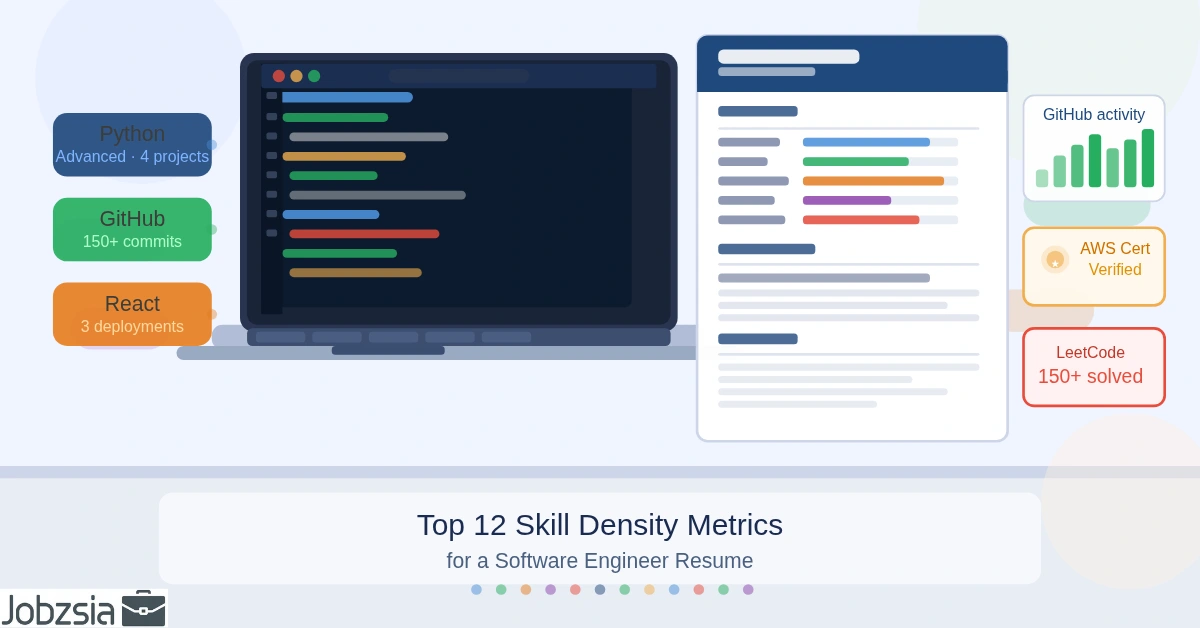Click the address bar in laptop window
Viewport: 1200px width, 628px height.
pos(459,76)
